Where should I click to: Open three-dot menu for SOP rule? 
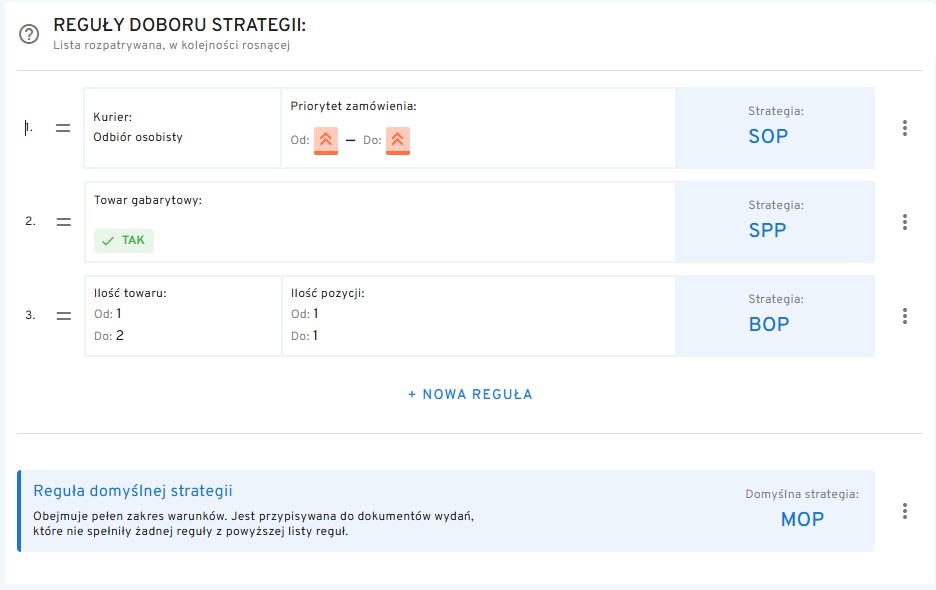904,128
